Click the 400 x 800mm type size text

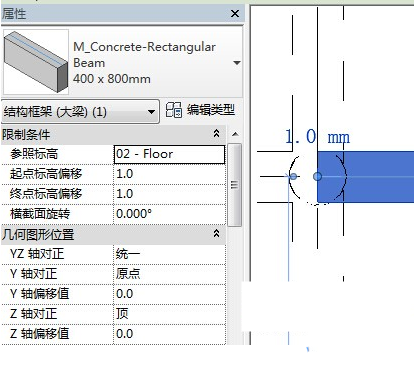coord(112,79)
